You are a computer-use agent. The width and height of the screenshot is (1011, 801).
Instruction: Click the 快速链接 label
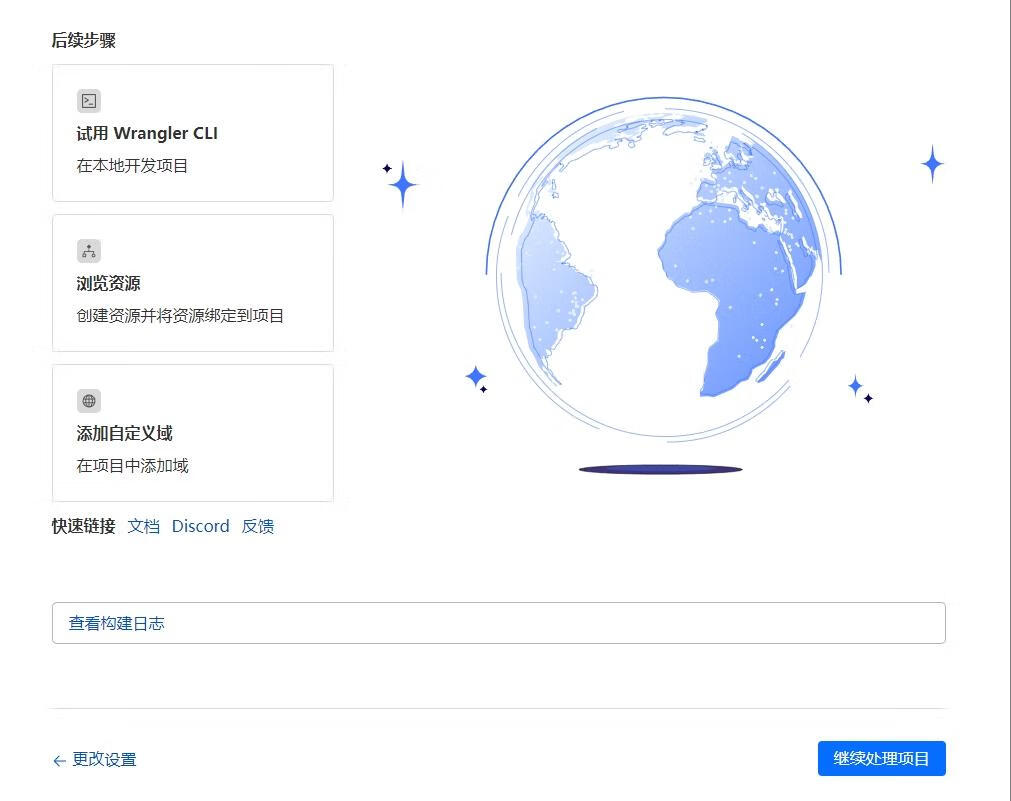point(84,526)
